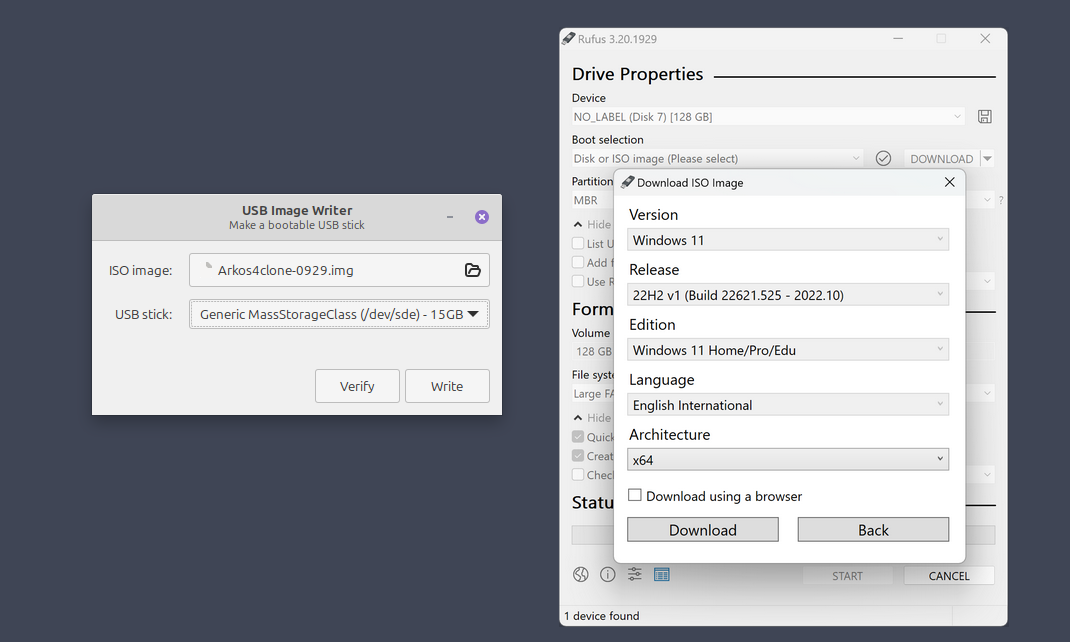Click the checkmark hash verification icon
The width and height of the screenshot is (1070, 642).
coord(883,158)
